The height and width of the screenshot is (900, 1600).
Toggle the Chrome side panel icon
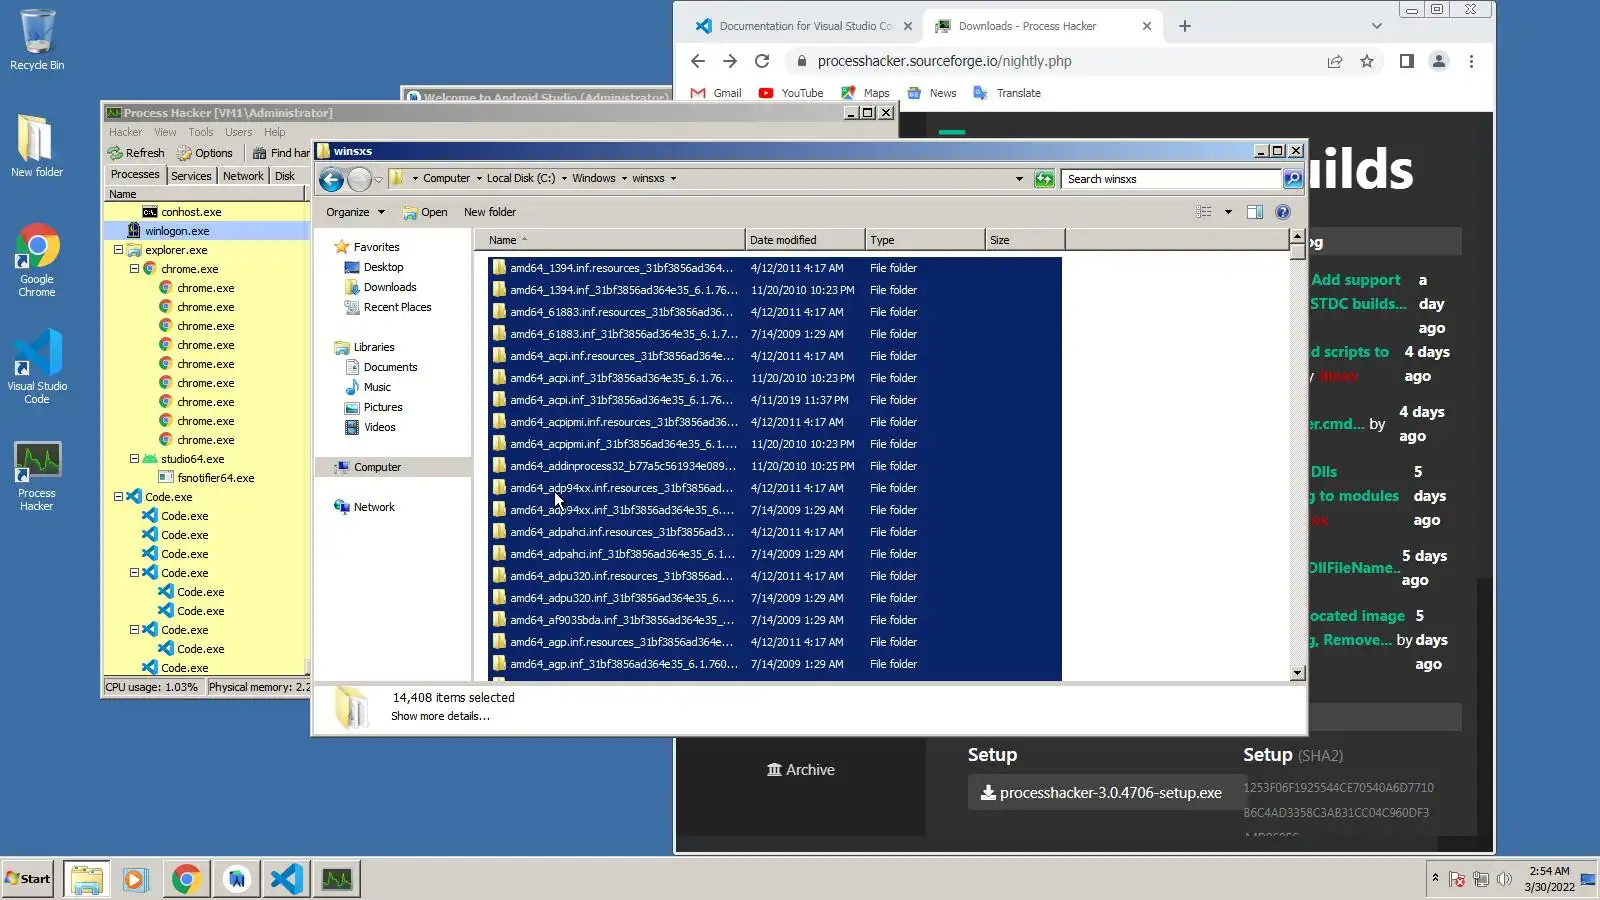pyautogui.click(x=1407, y=61)
